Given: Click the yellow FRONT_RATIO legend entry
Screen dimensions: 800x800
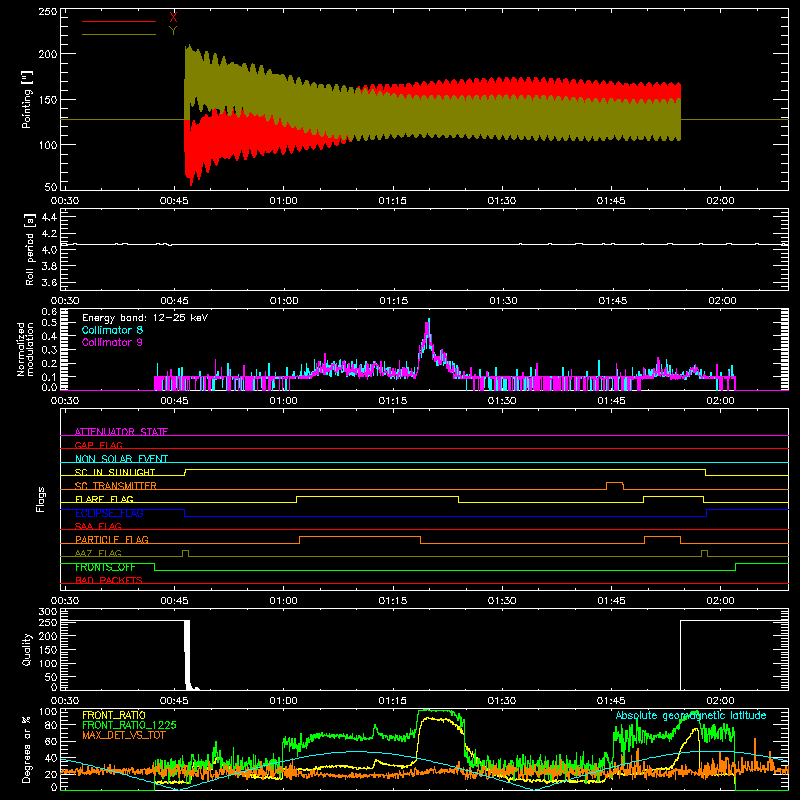Looking at the screenshot, I should (114, 715).
